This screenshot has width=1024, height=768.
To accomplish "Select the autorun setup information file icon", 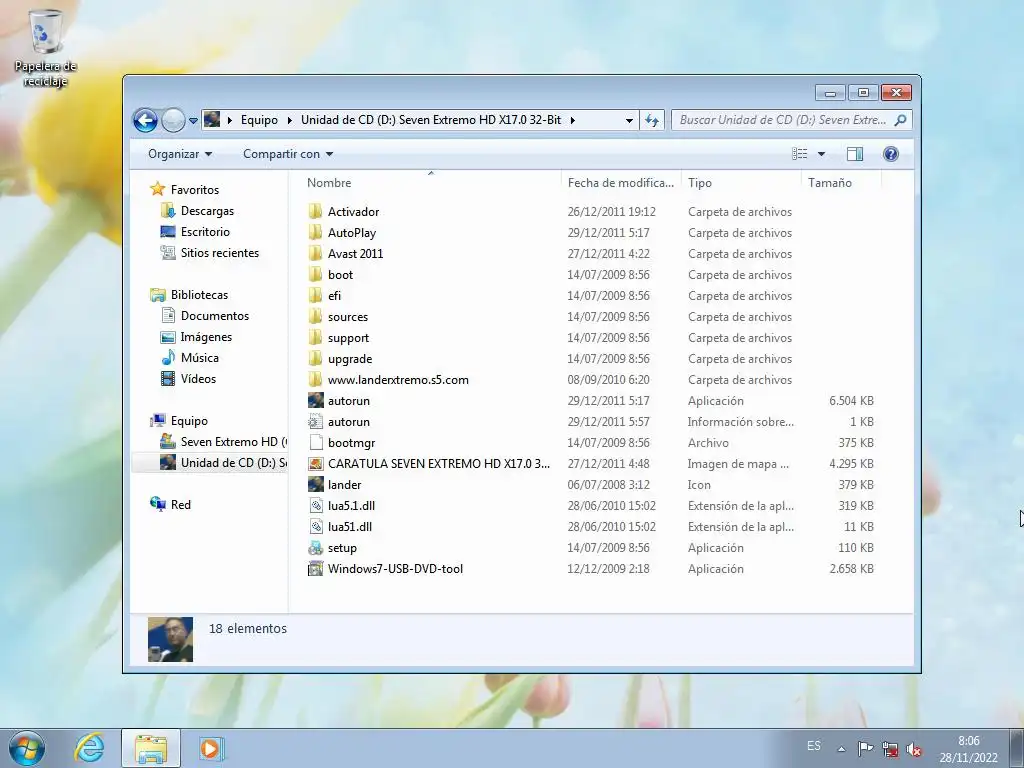I will (315, 421).
